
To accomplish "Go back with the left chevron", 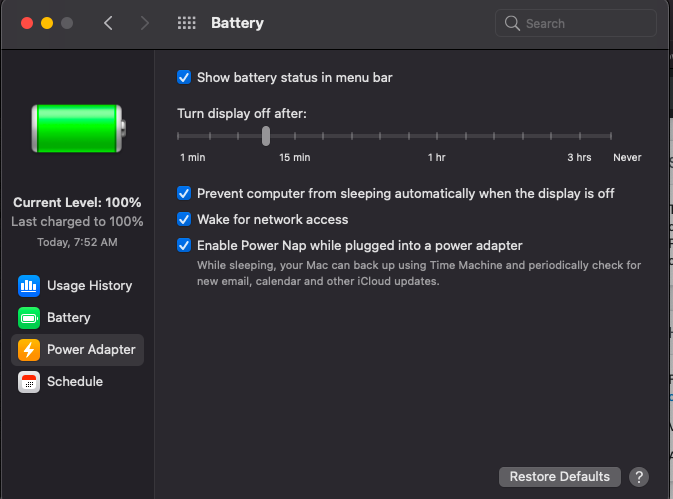I will (108, 23).
